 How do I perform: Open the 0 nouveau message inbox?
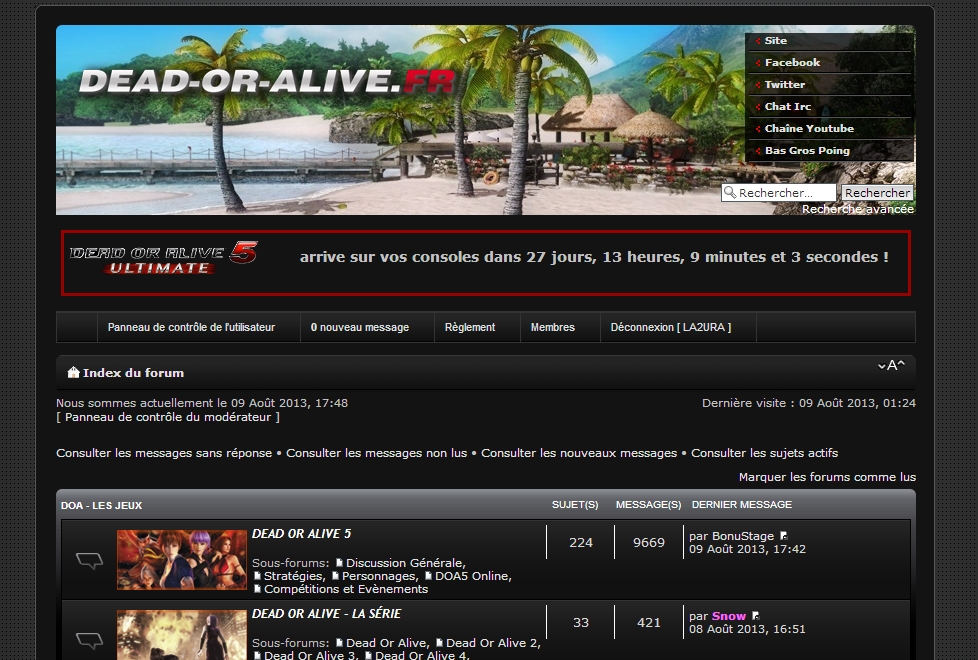[360, 327]
